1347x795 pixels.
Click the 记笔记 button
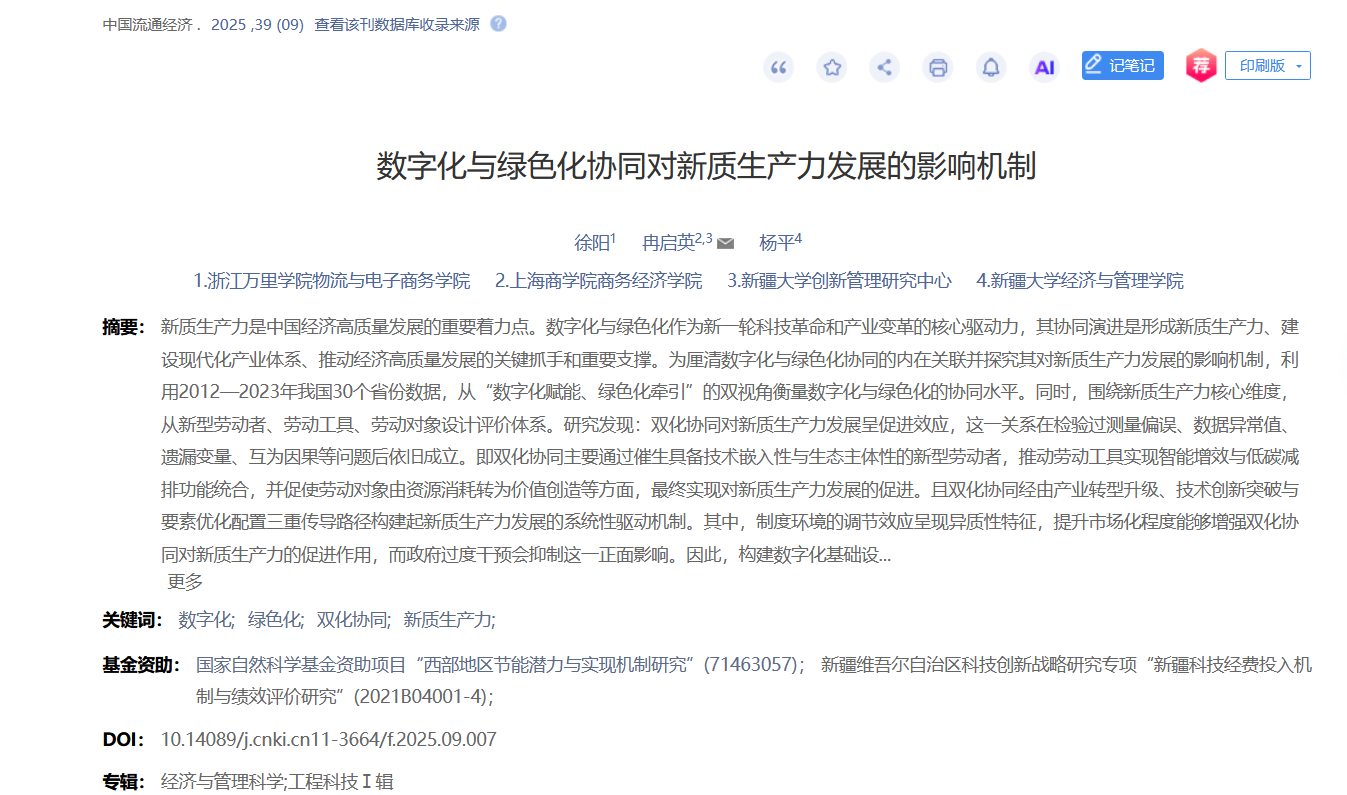(1122, 66)
